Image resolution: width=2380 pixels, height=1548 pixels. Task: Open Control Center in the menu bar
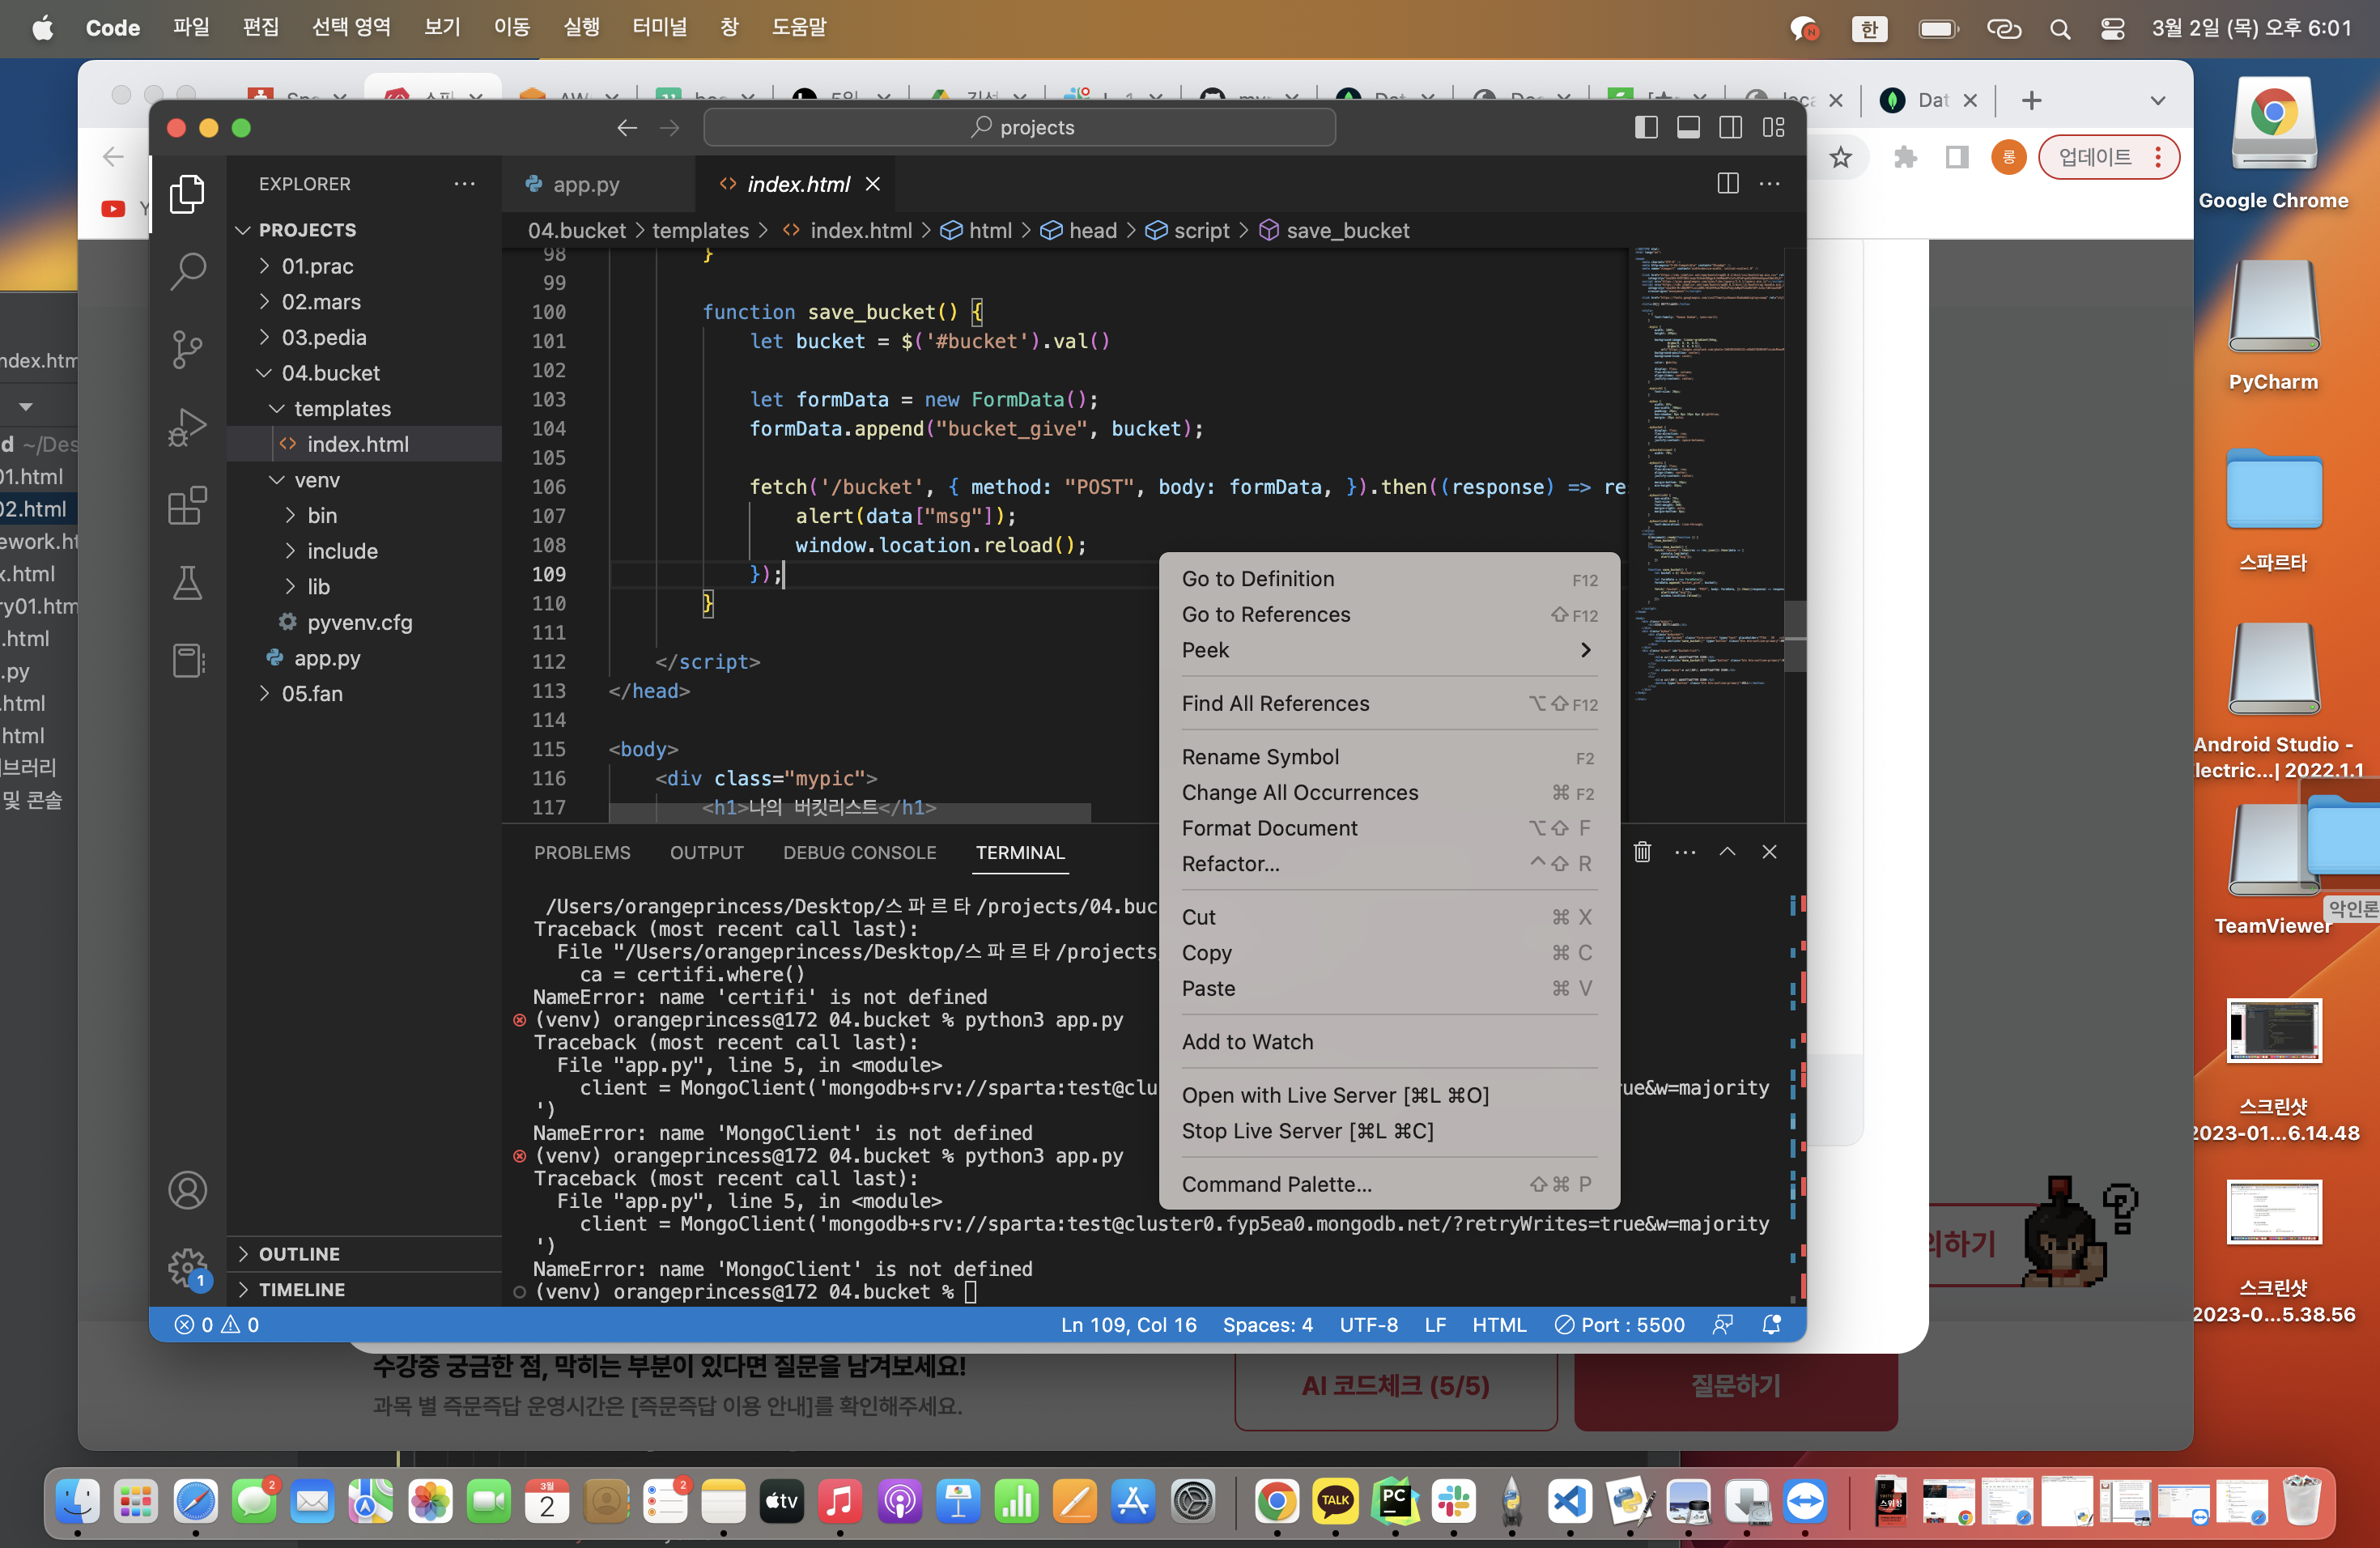tap(2112, 28)
